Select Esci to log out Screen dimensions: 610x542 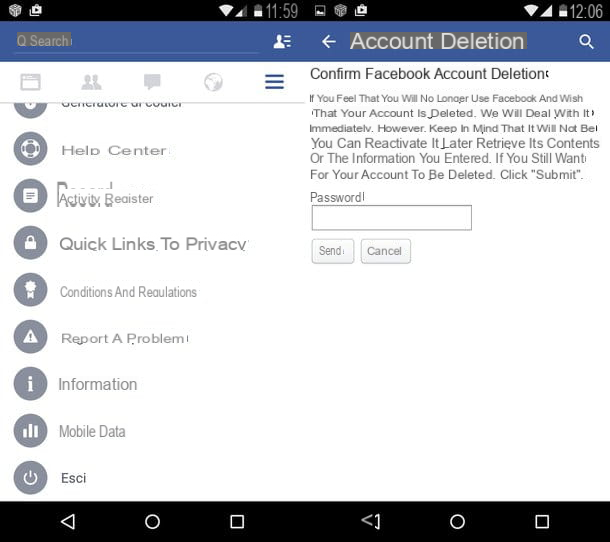point(74,478)
